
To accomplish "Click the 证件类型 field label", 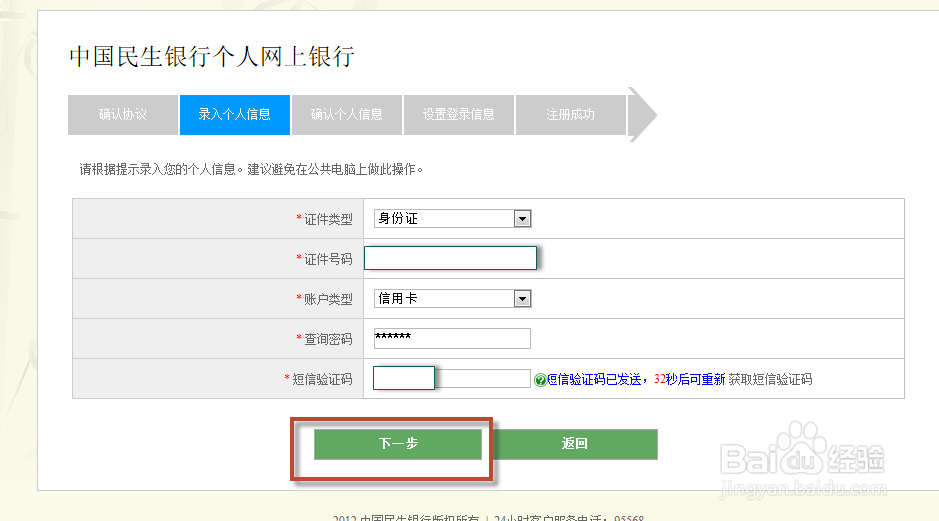I will (328, 219).
